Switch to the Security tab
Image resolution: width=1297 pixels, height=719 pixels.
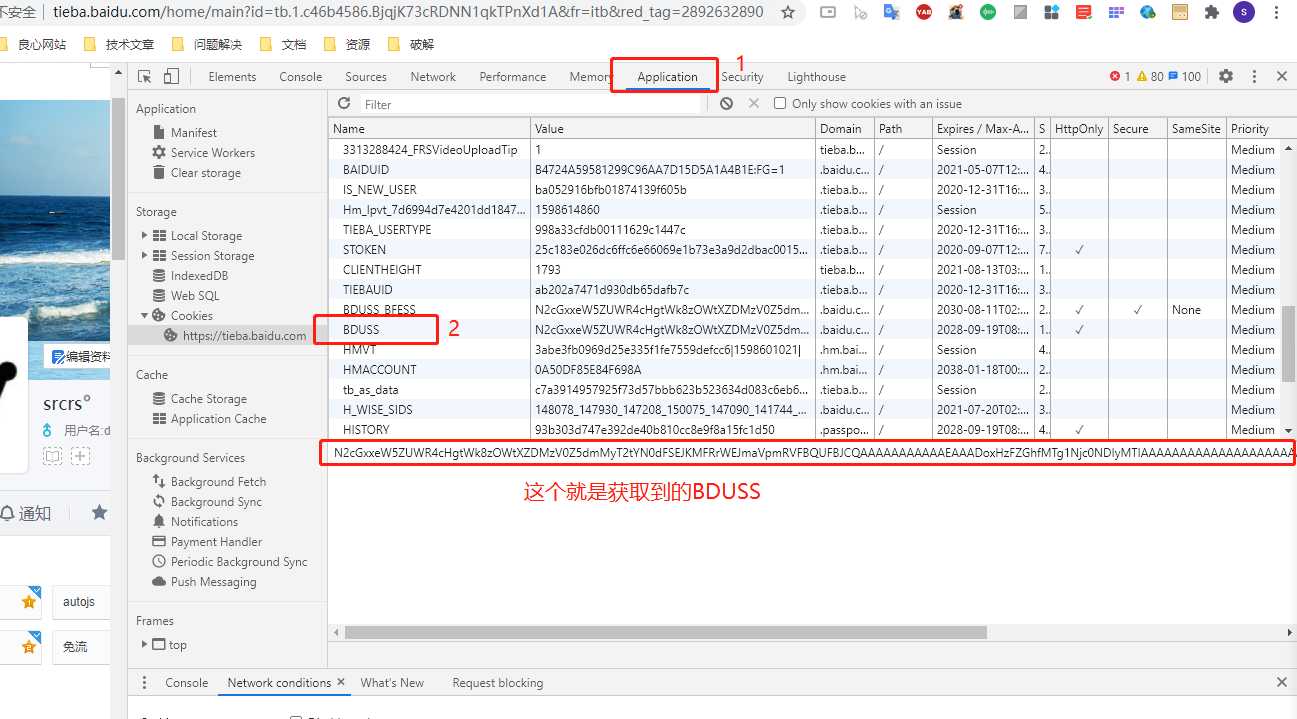pyautogui.click(x=742, y=77)
